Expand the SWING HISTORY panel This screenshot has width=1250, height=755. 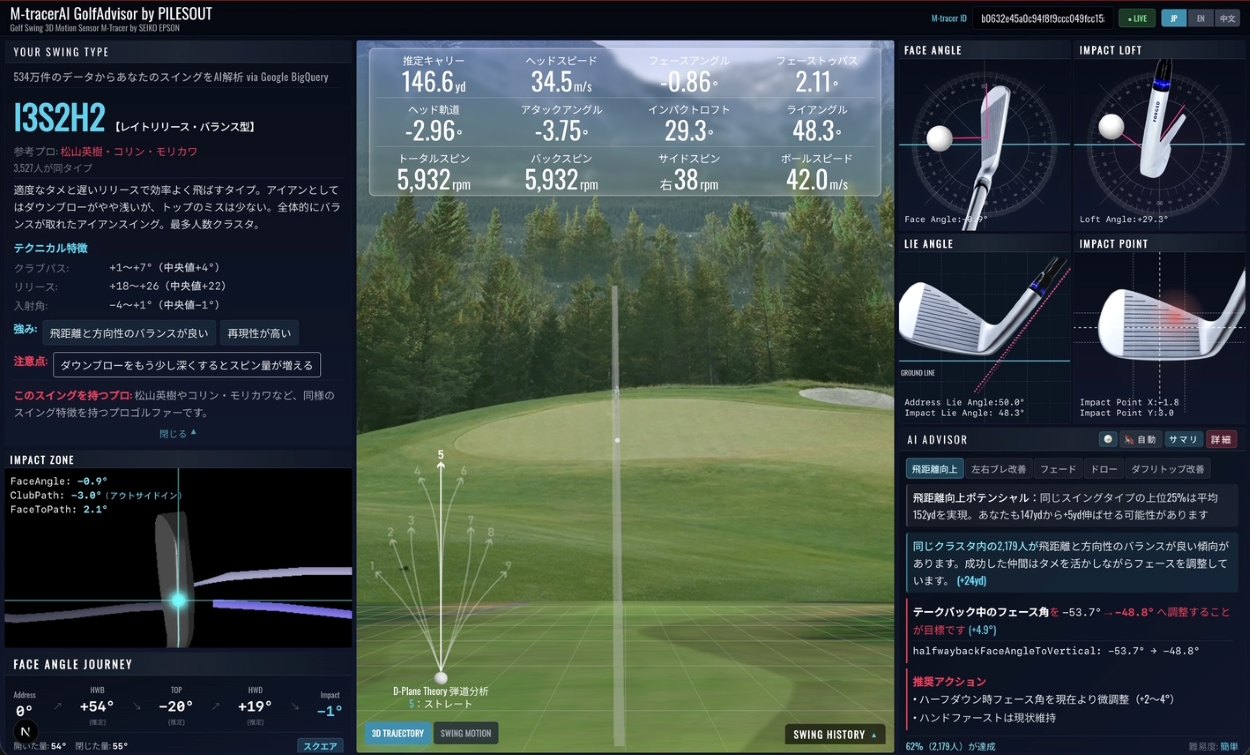point(835,735)
